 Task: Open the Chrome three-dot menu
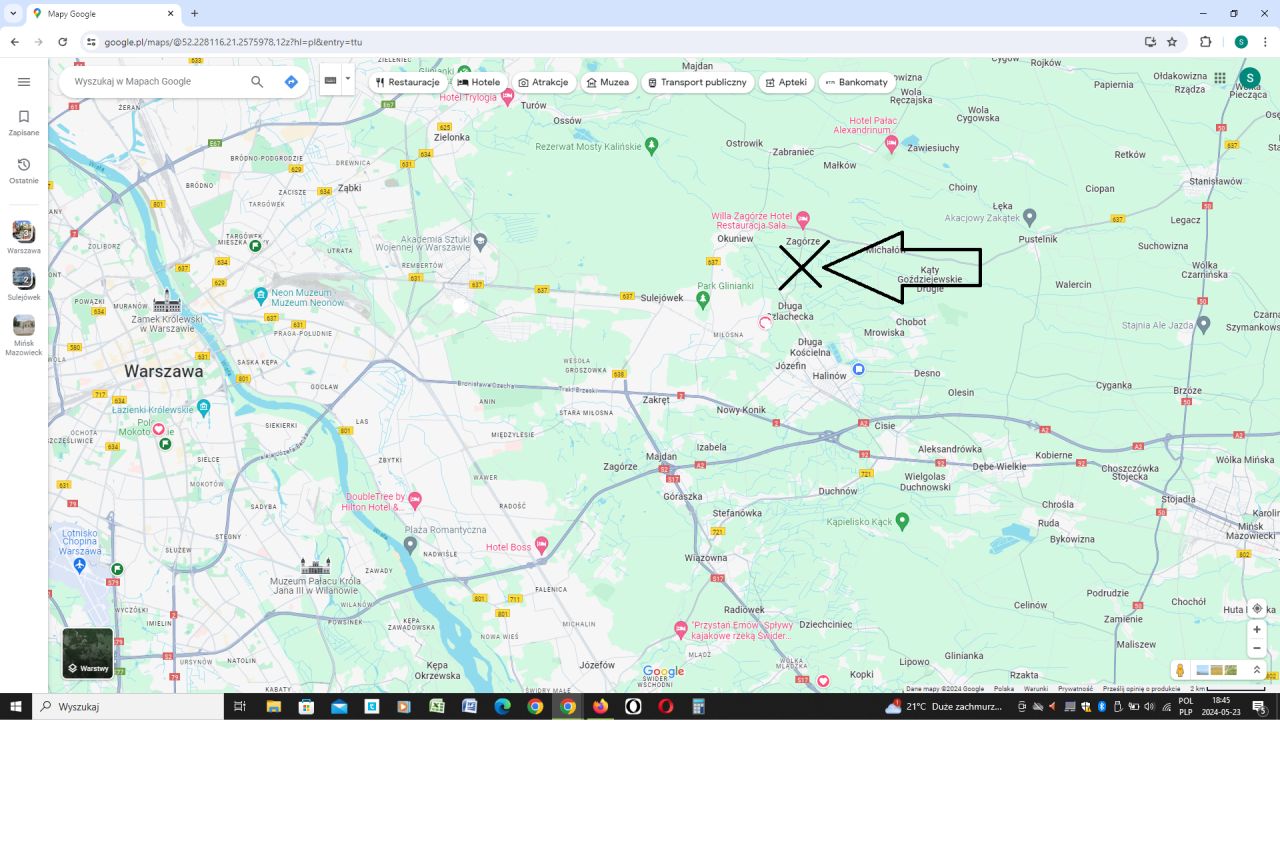[1266, 42]
